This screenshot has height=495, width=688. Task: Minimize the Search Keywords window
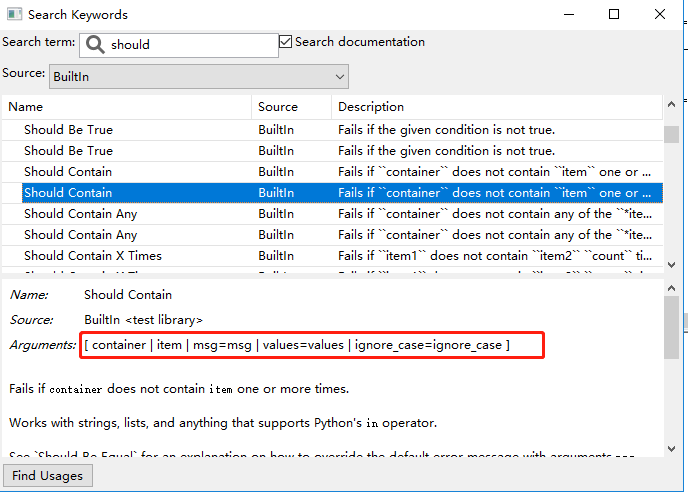point(569,14)
